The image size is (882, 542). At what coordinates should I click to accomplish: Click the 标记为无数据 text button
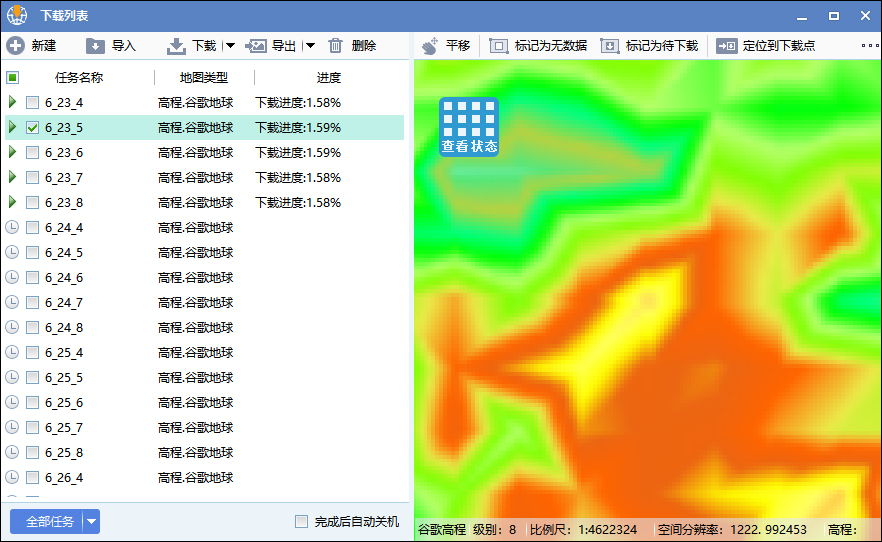point(551,46)
